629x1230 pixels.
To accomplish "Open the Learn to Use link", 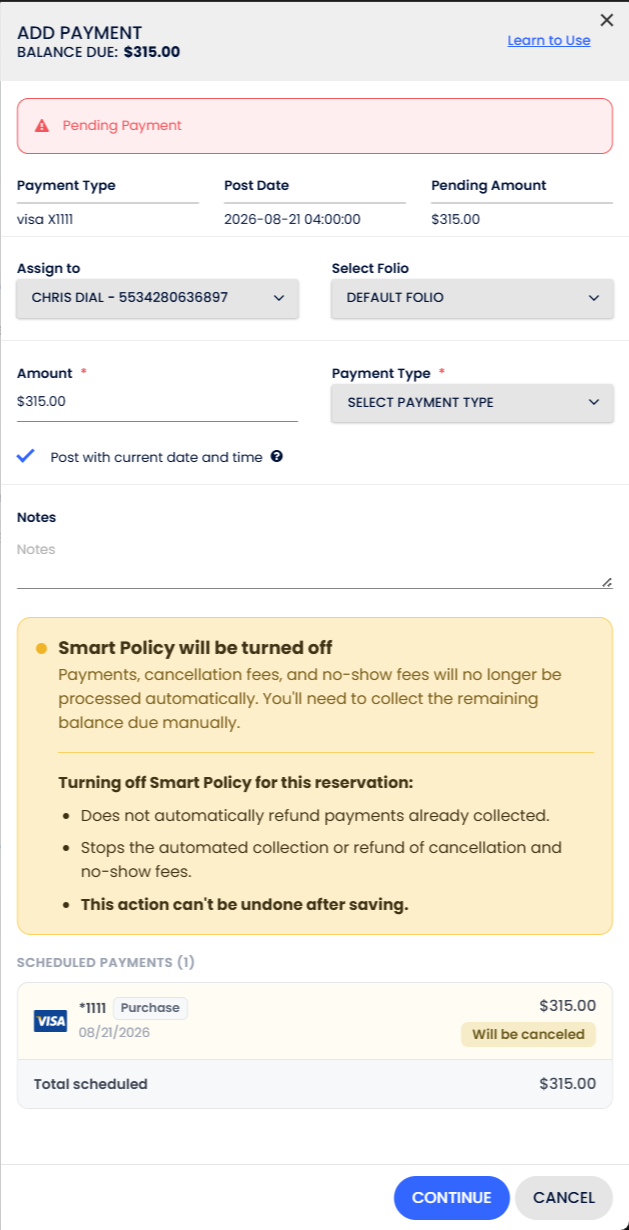I will 549,41.
